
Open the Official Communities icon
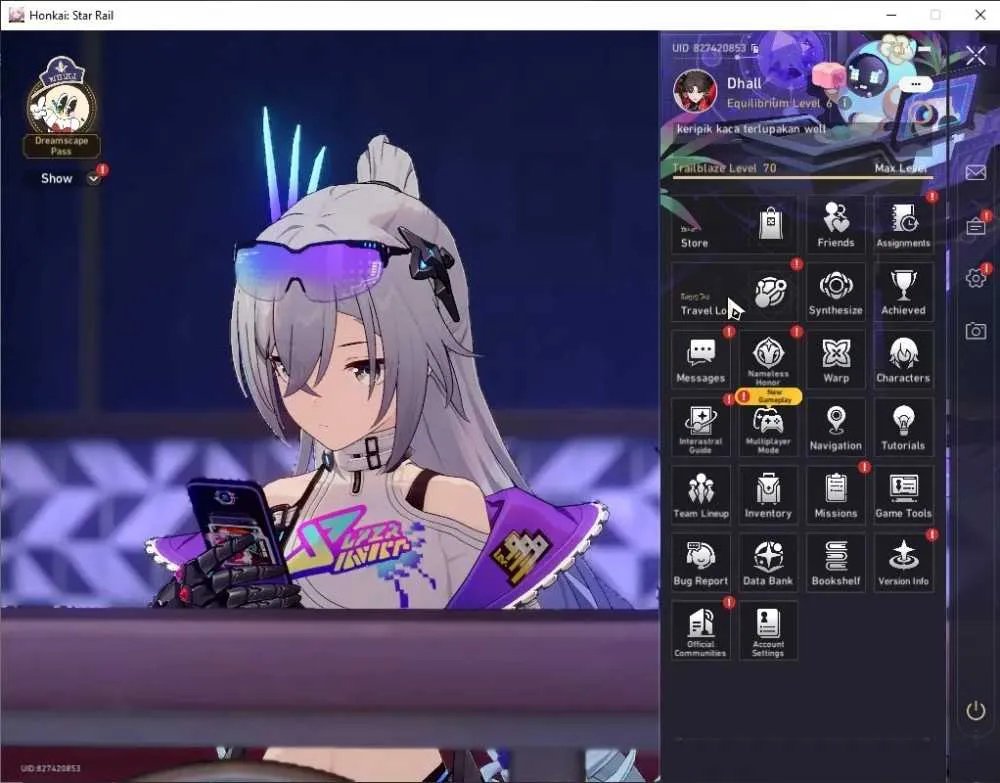(x=700, y=630)
